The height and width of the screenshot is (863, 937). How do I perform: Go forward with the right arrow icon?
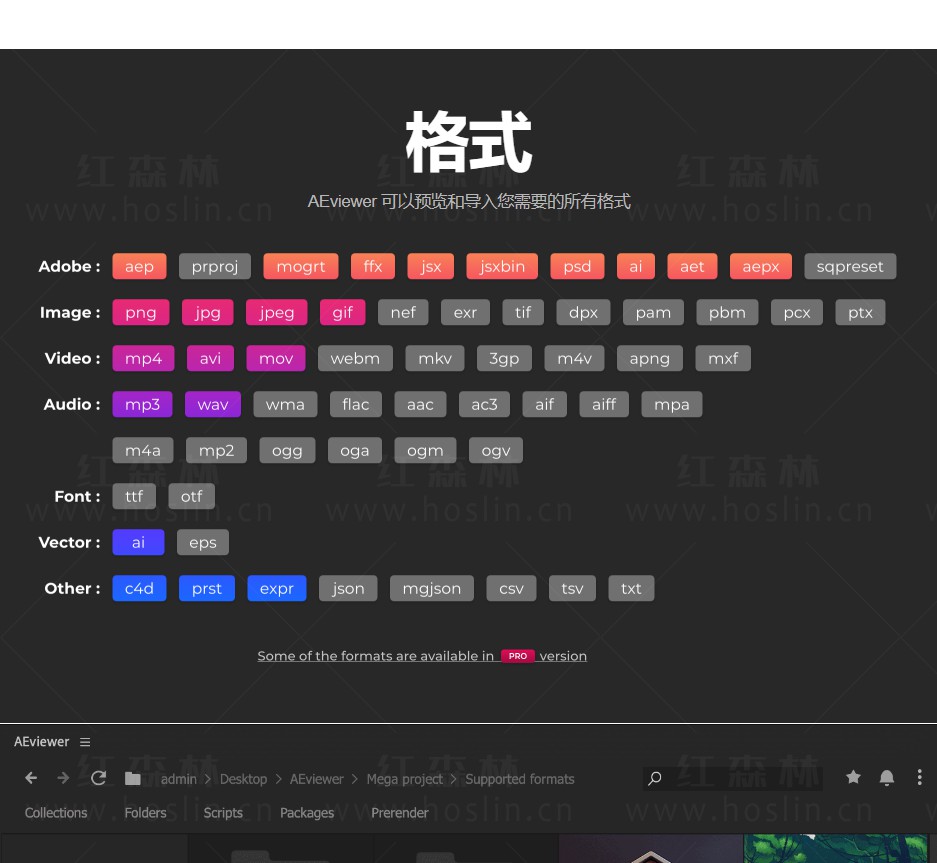click(63, 778)
